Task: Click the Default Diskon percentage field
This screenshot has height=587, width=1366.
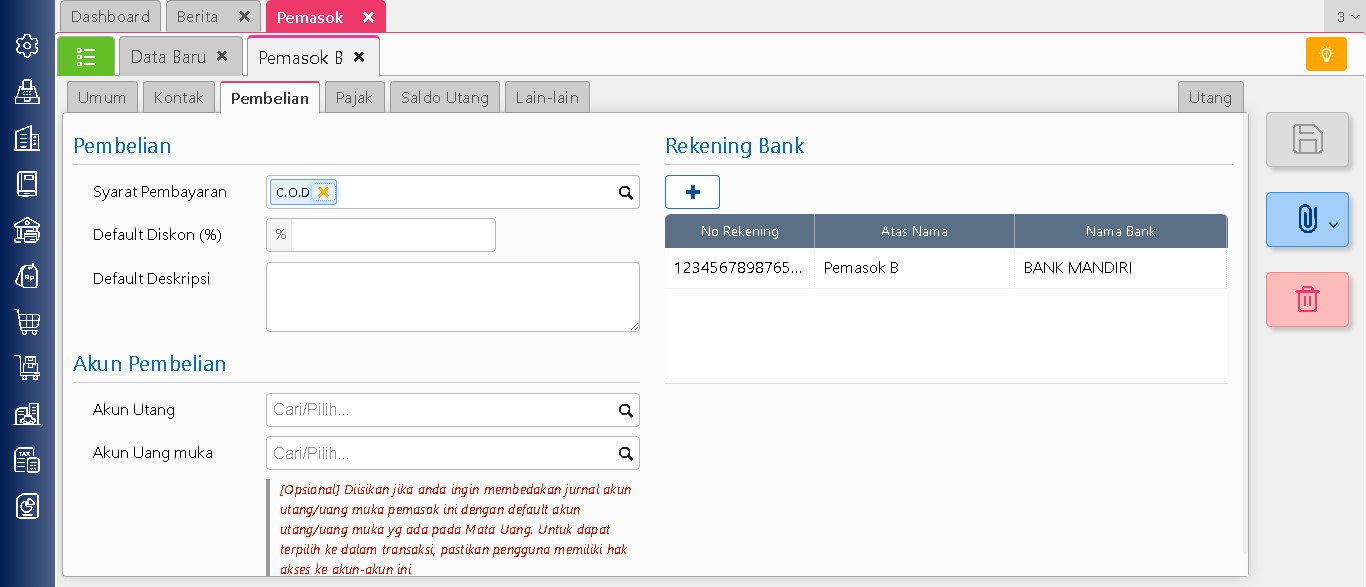Action: click(393, 235)
